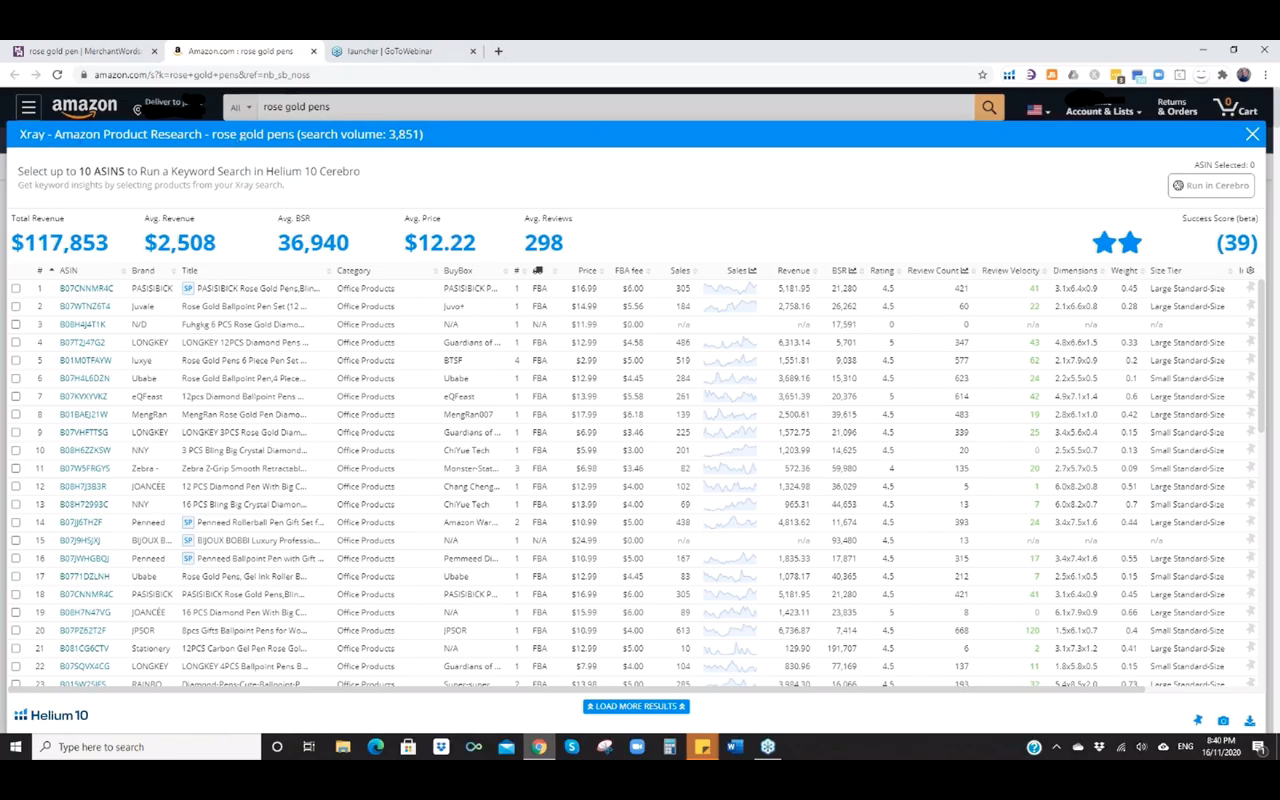Show hidden system tray icons
Screen dimensions: 1280x800
[x=1056, y=747]
